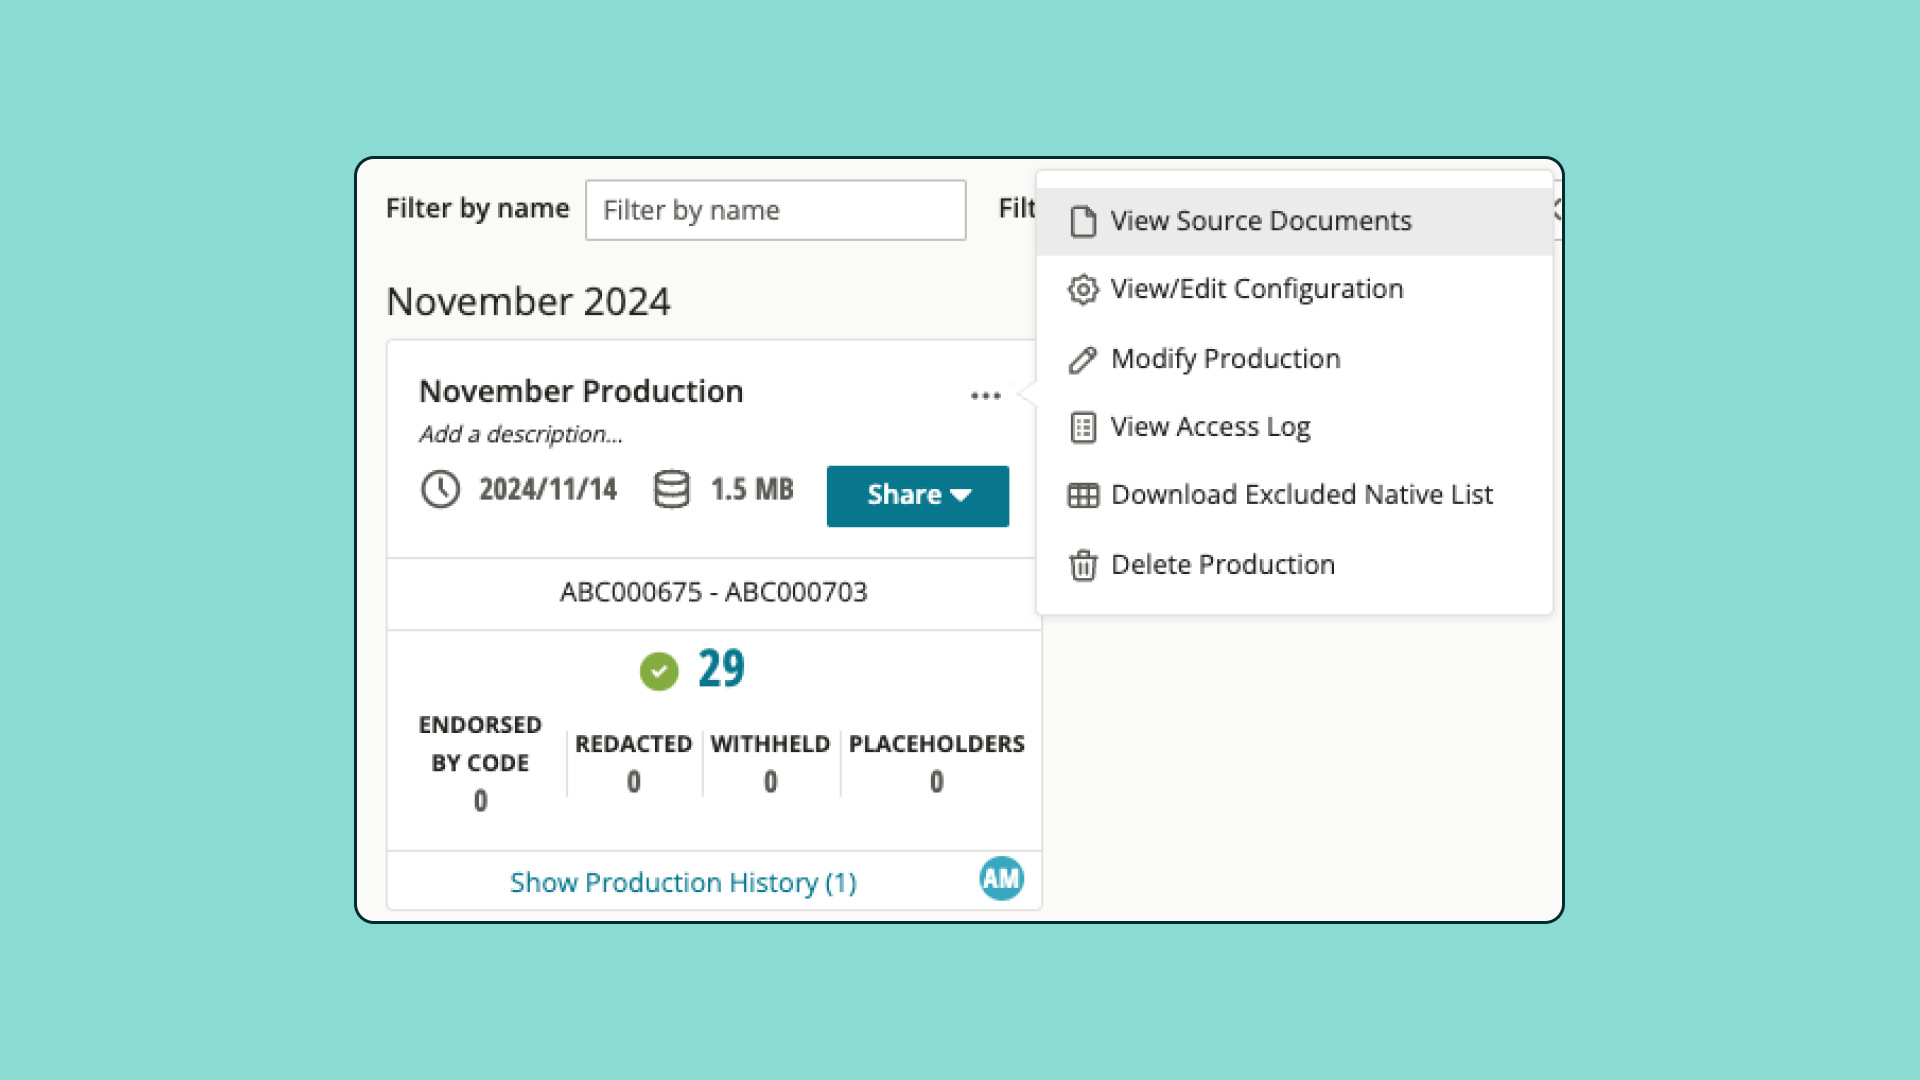Expand Show Production History (1)
Image resolution: width=1920 pixels, height=1080 pixels.
coord(683,882)
